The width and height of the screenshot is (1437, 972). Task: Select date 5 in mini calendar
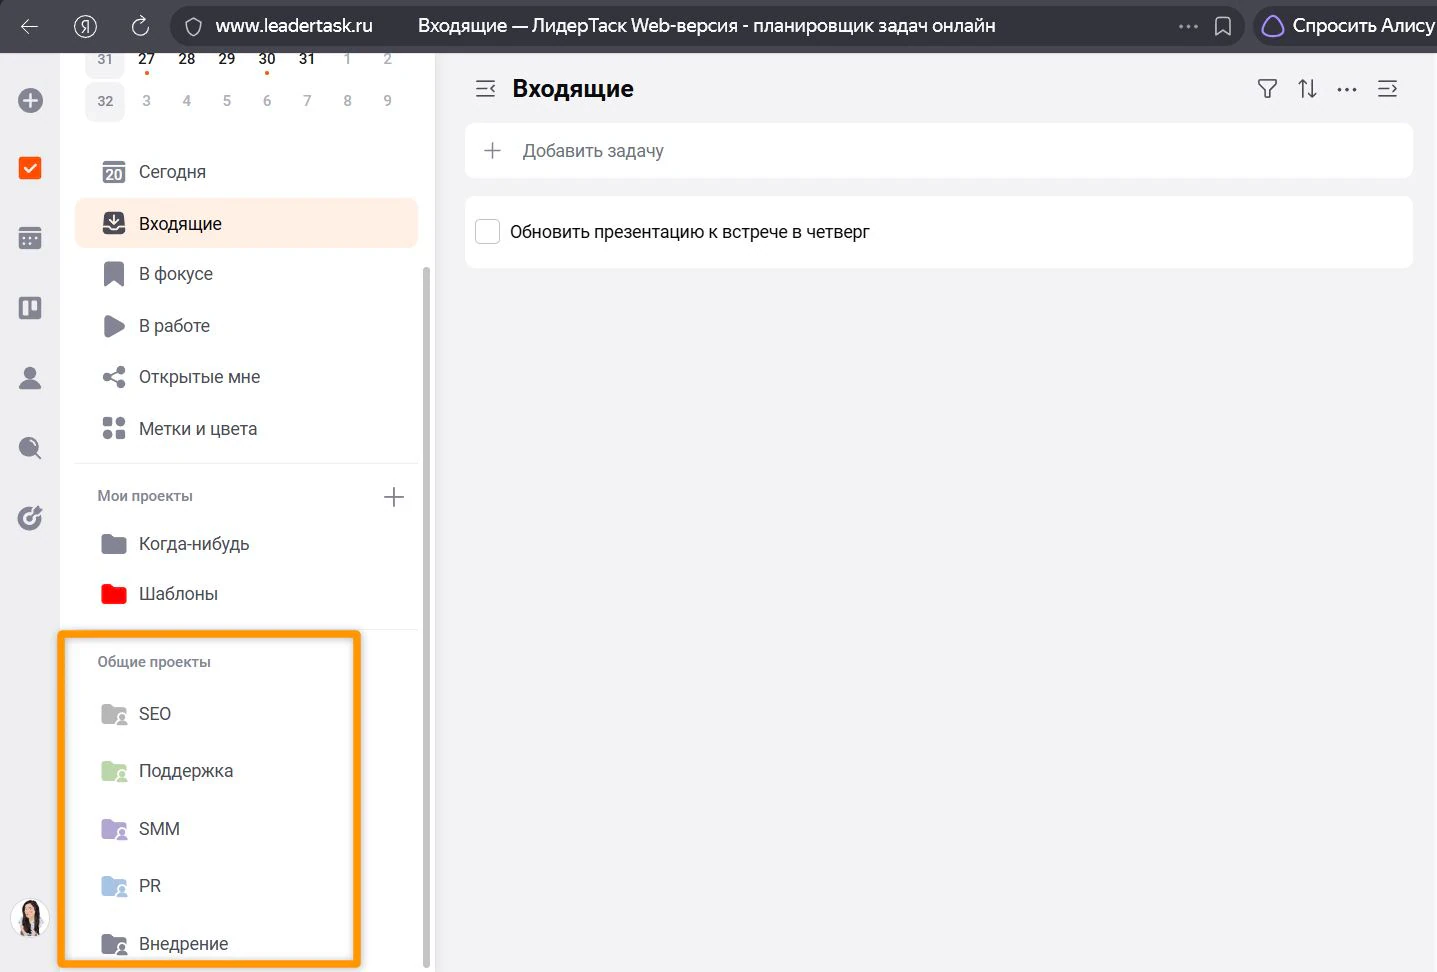tap(227, 101)
